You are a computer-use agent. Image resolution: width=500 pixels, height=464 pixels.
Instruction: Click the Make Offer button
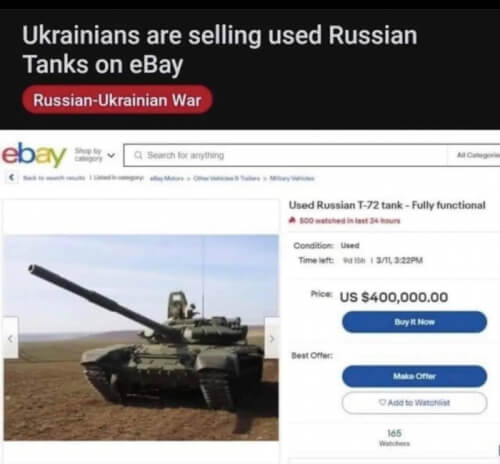pos(414,376)
